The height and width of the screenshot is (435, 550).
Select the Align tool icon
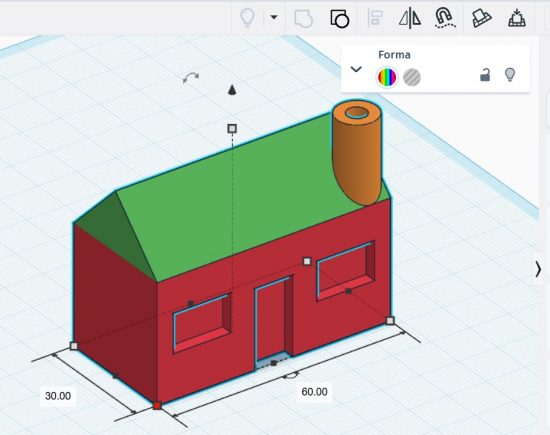[375, 18]
